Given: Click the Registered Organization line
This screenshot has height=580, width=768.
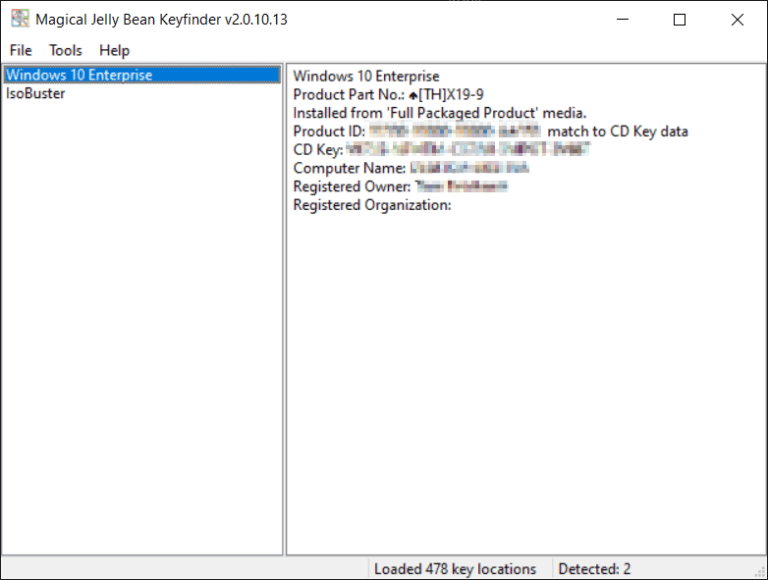Looking at the screenshot, I should pyautogui.click(x=372, y=205).
